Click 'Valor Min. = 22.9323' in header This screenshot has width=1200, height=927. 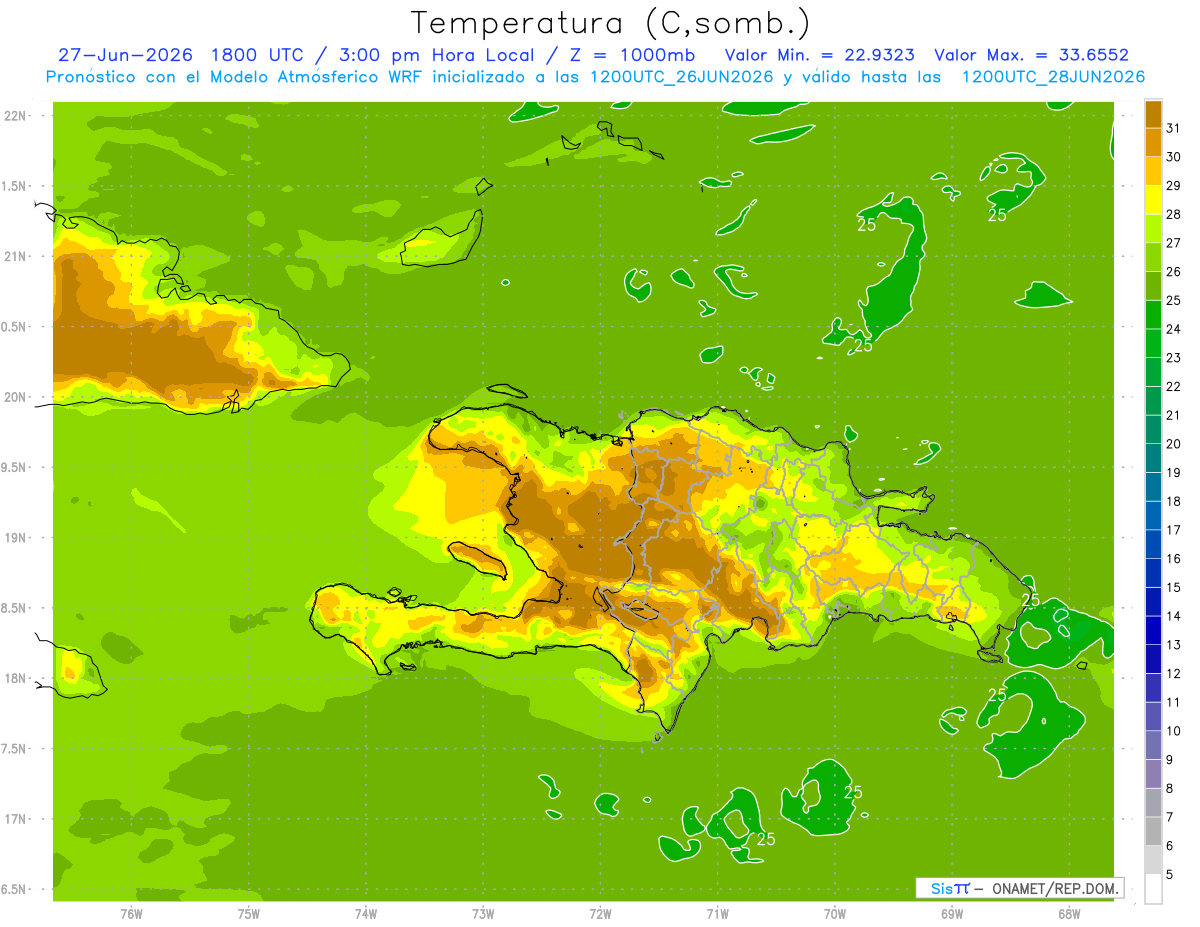(x=819, y=55)
